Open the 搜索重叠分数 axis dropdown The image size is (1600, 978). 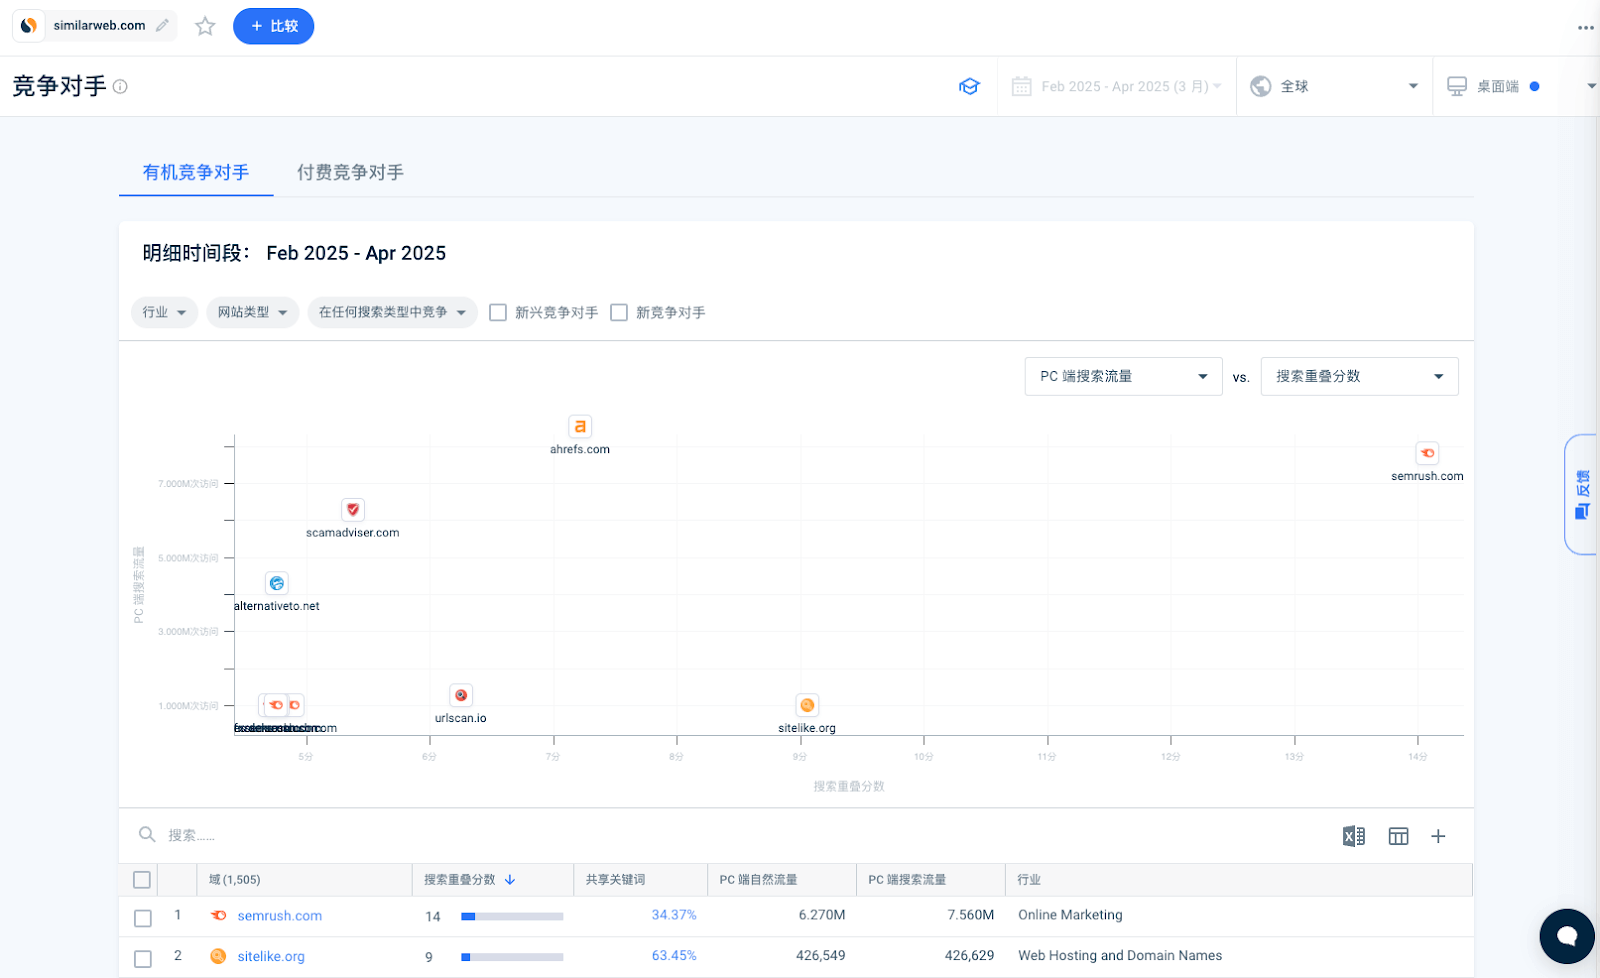[x=1358, y=377]
